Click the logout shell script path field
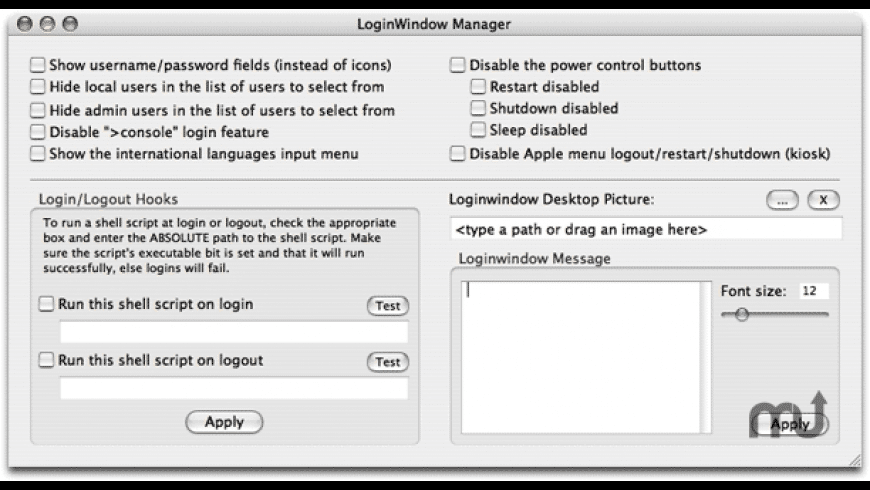 coord(234,388)
